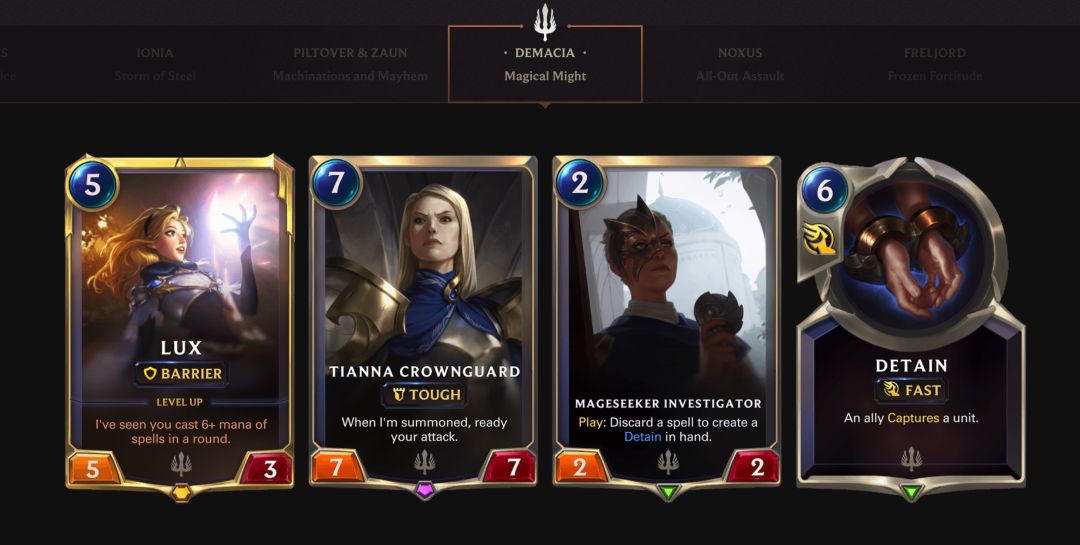
Task: Switch to the Ionia region tab
Action: (x=155, y=64)
